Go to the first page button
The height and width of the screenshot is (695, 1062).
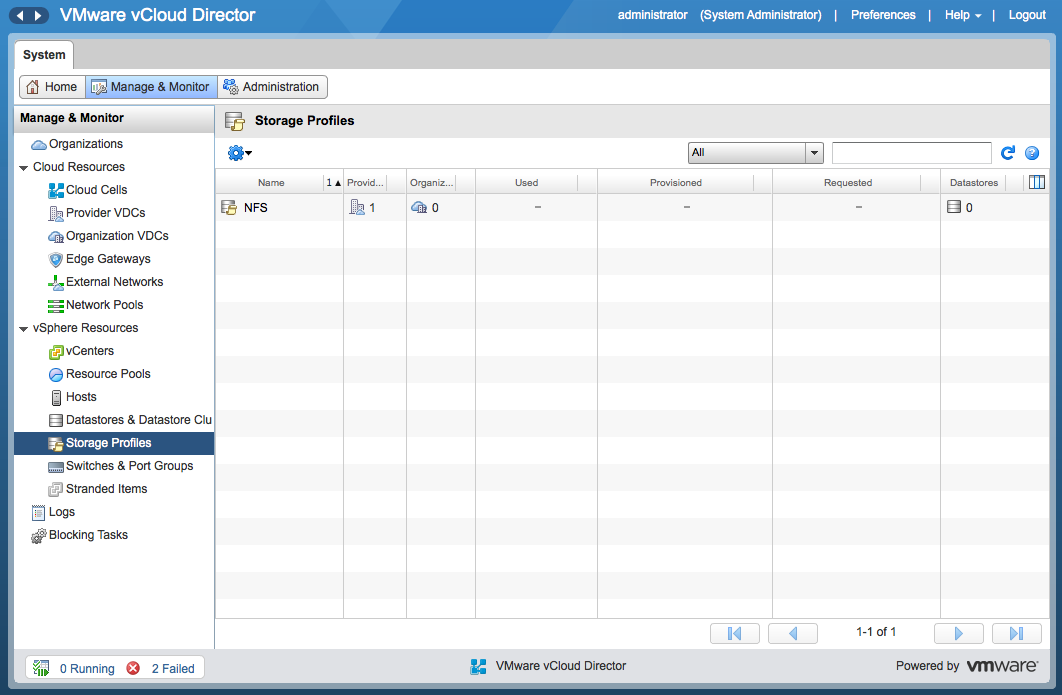735,633
